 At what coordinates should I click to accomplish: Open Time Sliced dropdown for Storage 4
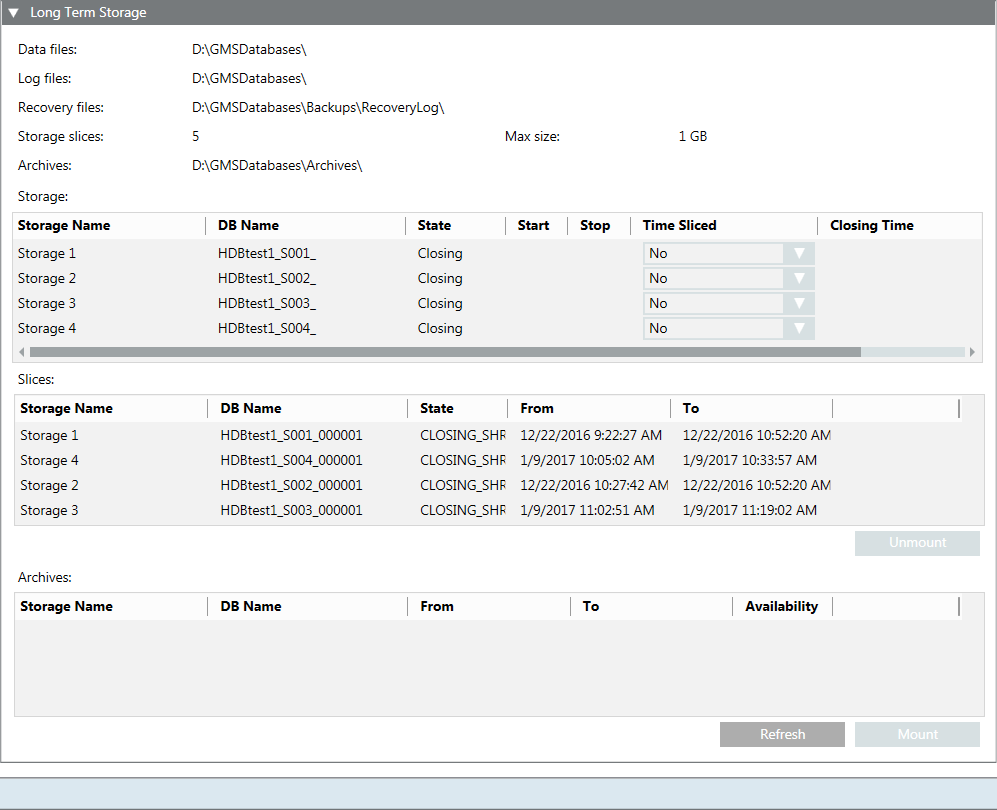(798, 329)
